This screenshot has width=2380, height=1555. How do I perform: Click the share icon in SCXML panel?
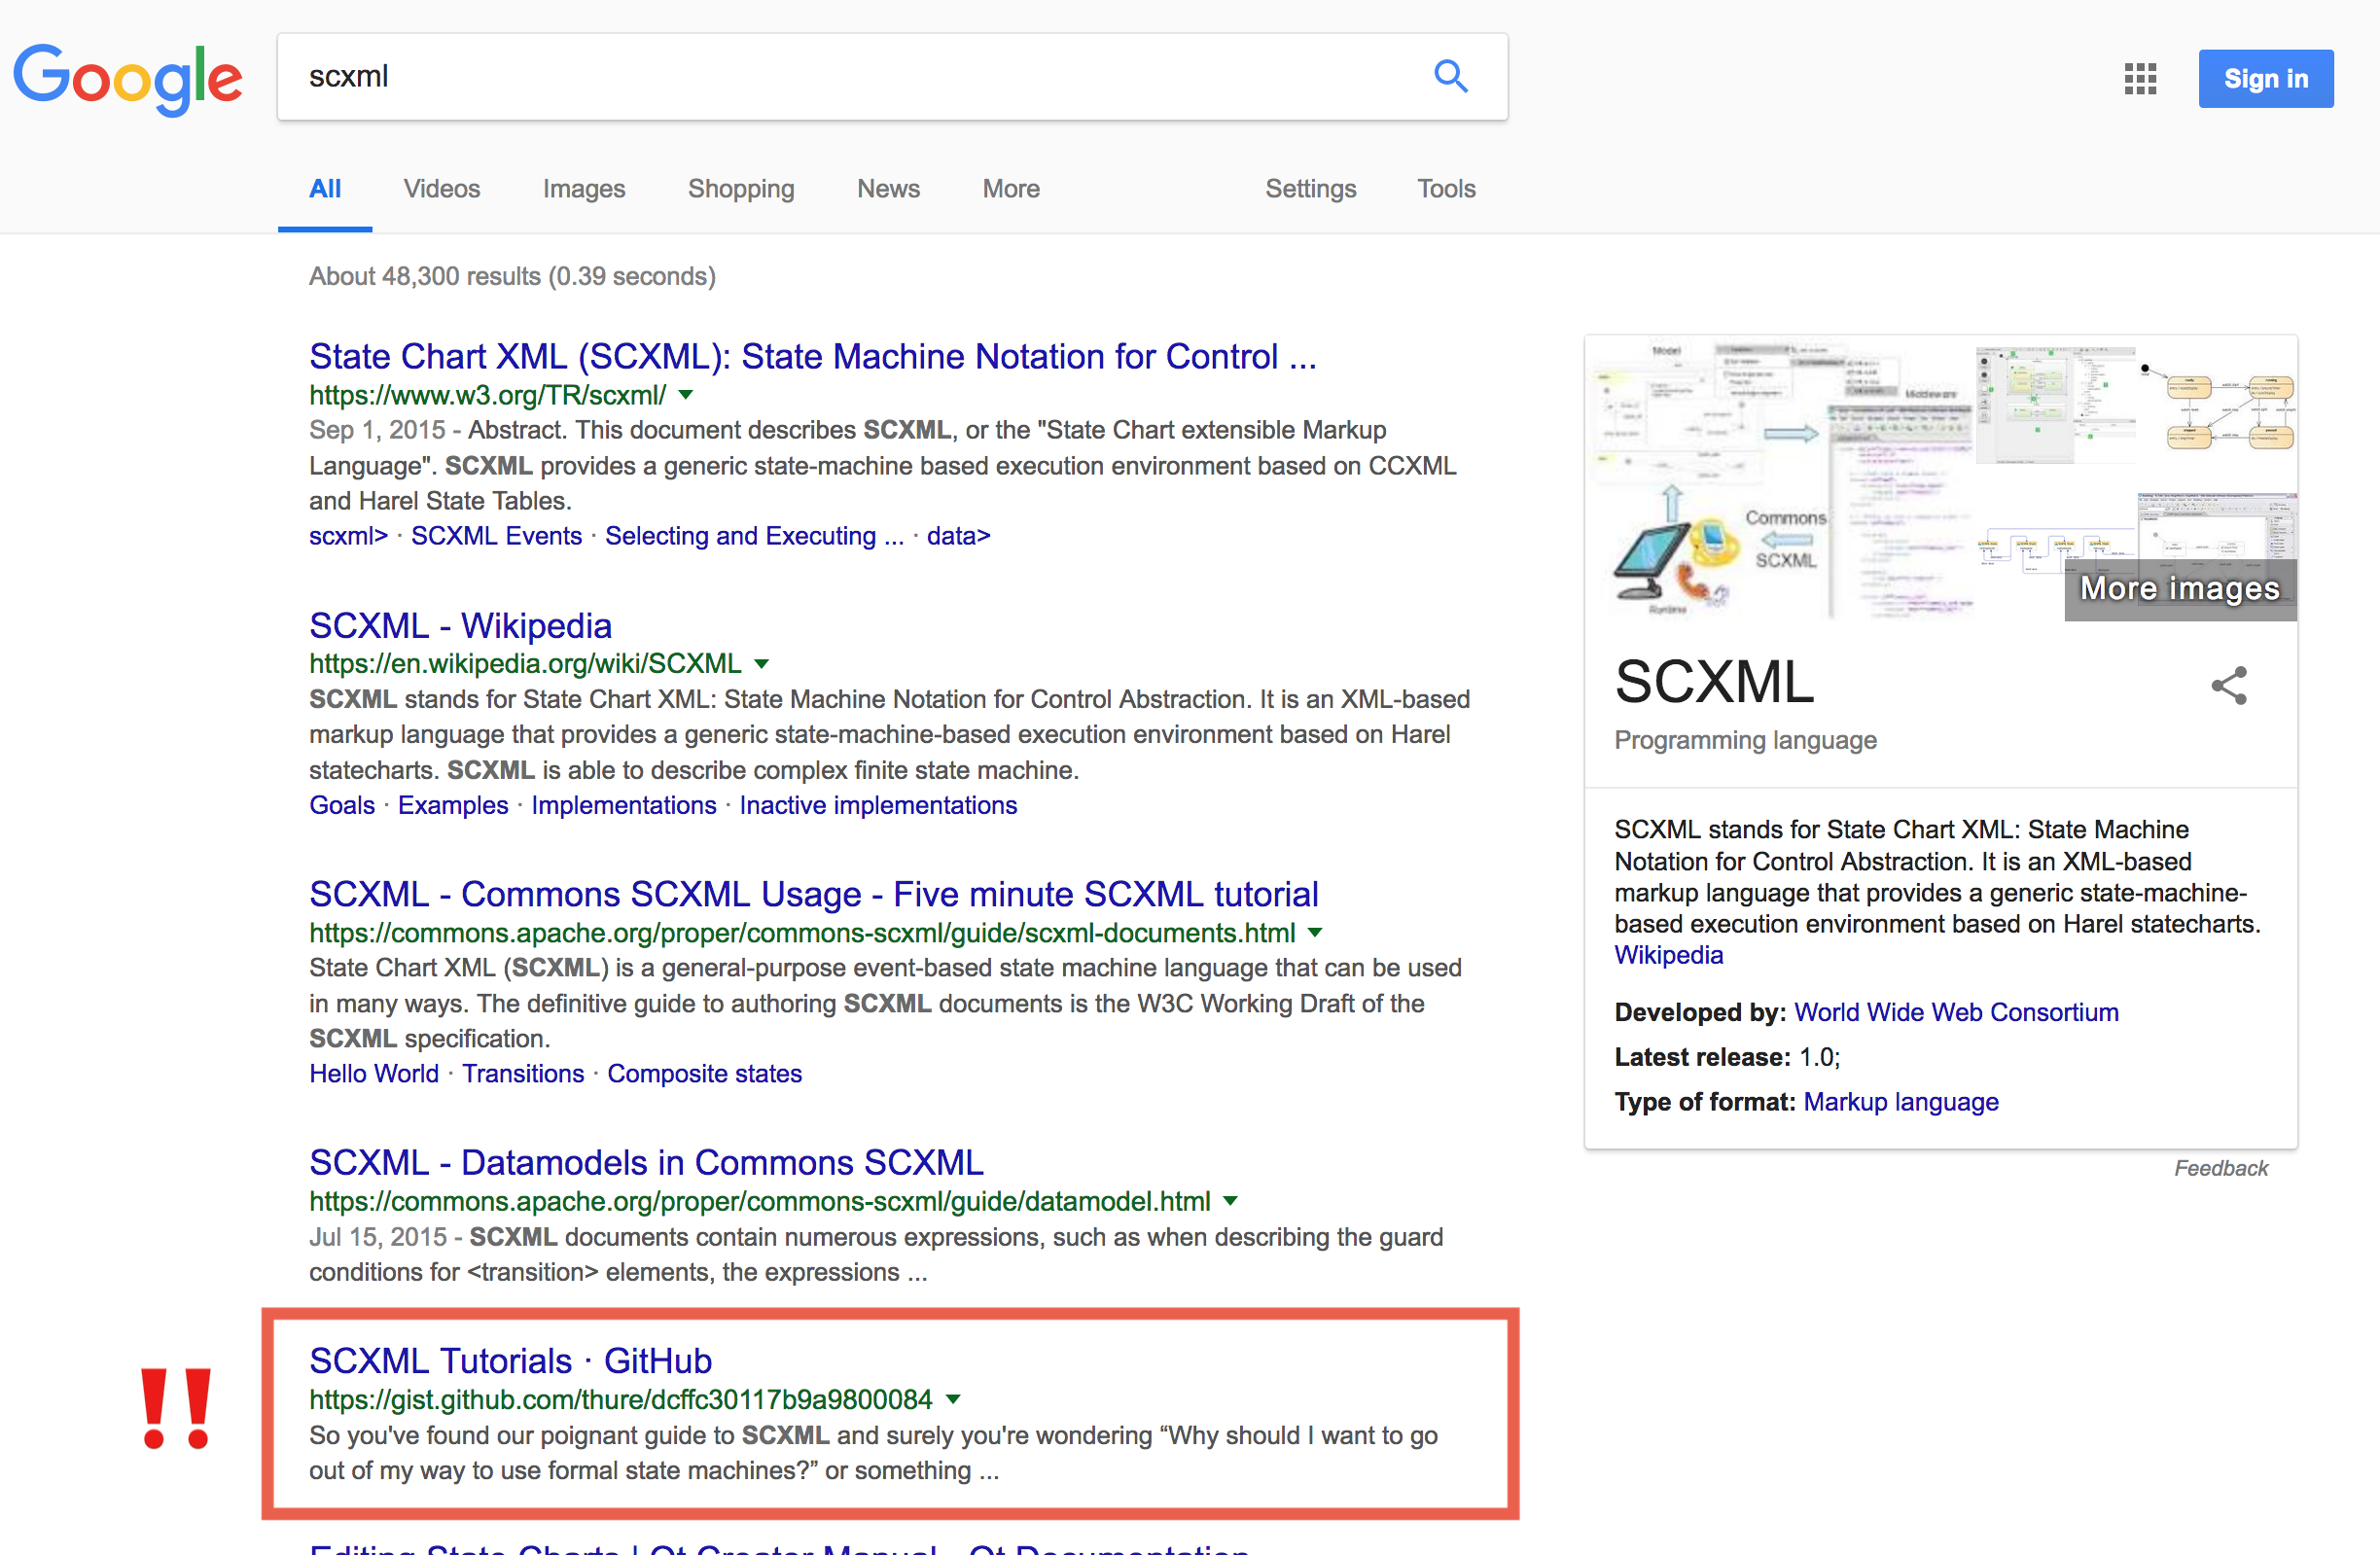pos(2229,686)
